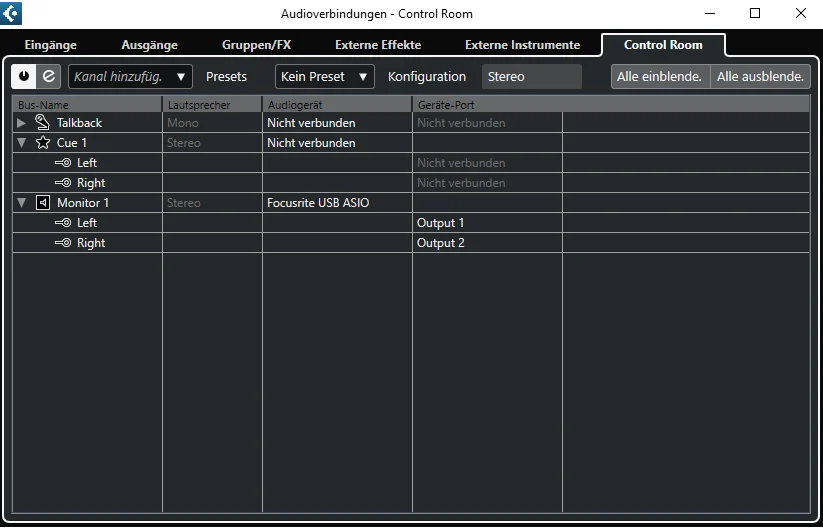
Task: Click the Monitor 1 Left channel plug icon
Action: [63, 223]
